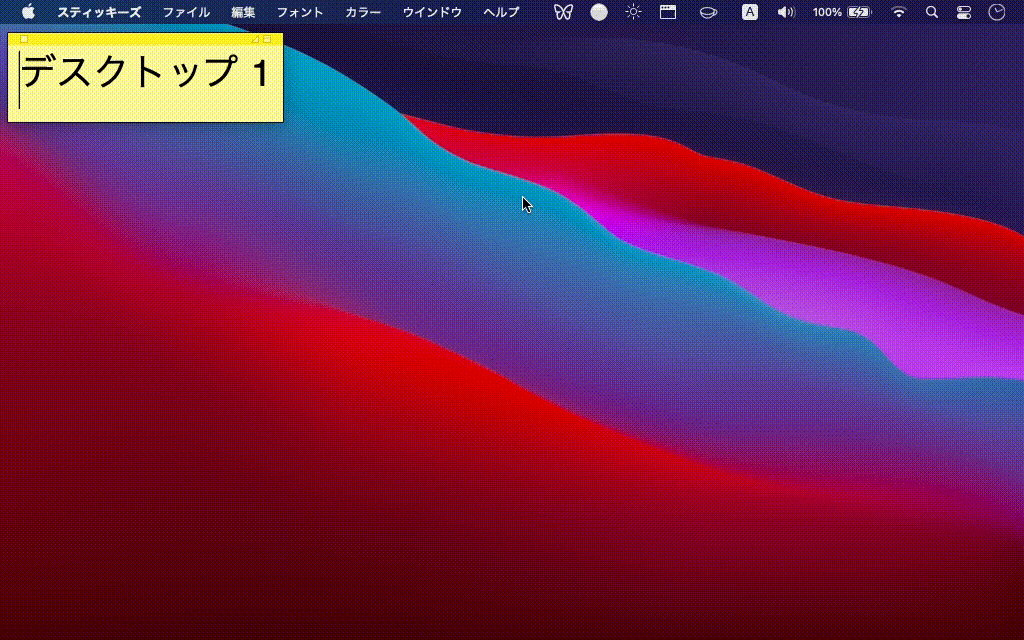Image resolution: width=1024 pixels, height=640 pixels.
Task: Open the volume control in menu bar
Action: click(x=786, y=12)
